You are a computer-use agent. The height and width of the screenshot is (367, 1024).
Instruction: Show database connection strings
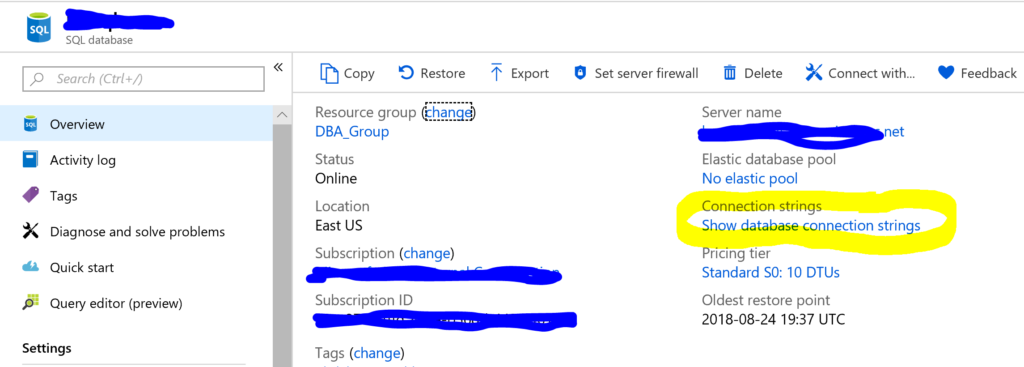[811, 225]
